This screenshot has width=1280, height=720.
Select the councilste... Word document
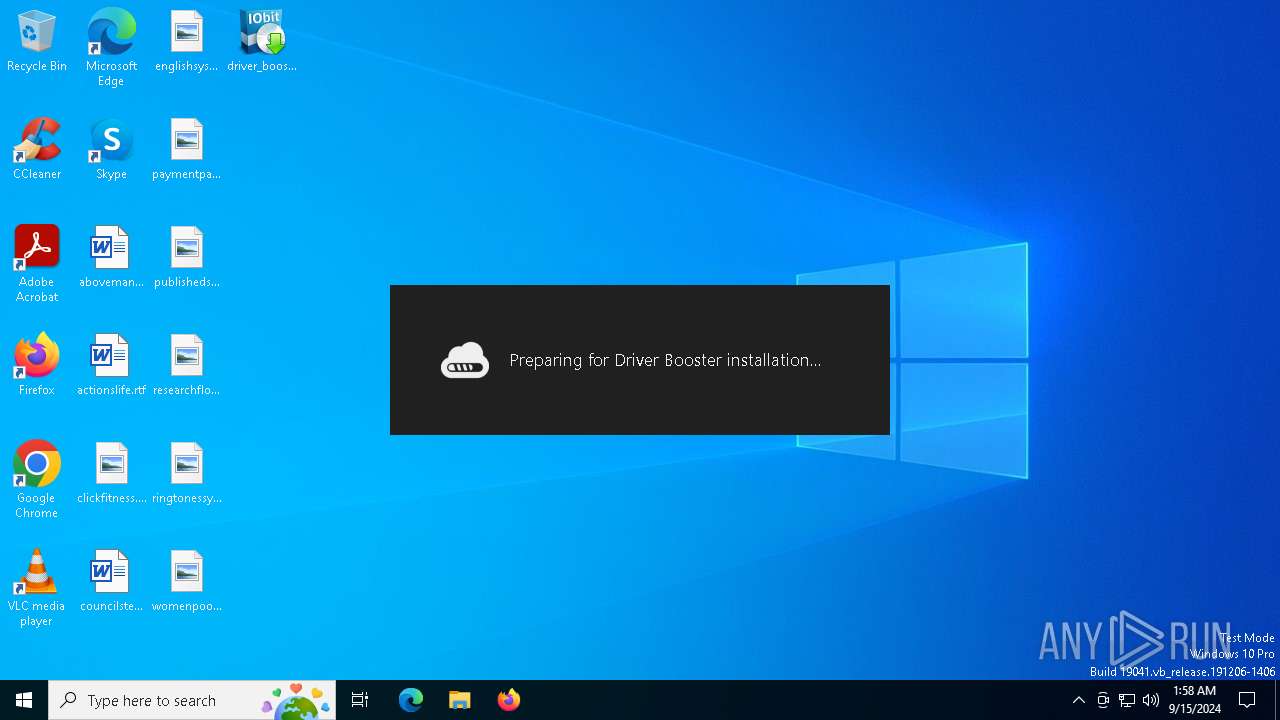pyautogui.click(x=111, y=582)
